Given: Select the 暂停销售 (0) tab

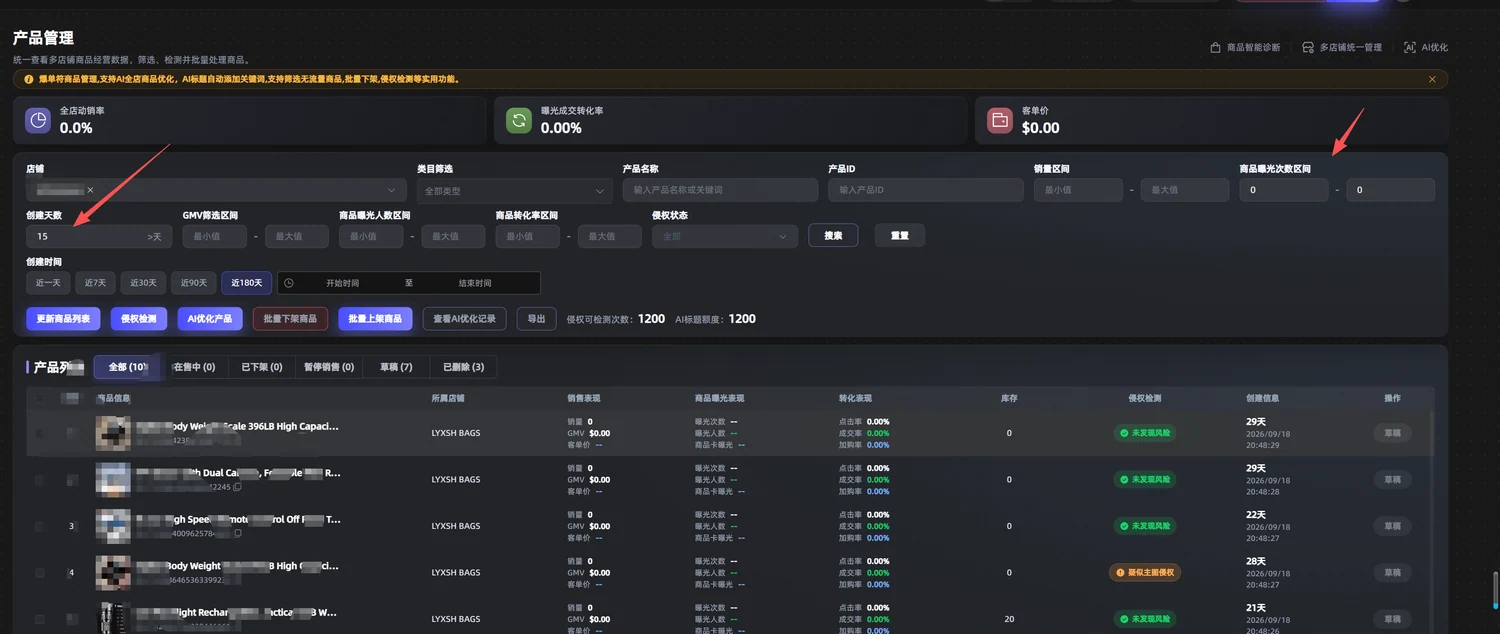Looking at the screenshot, I should coord(329,367).
